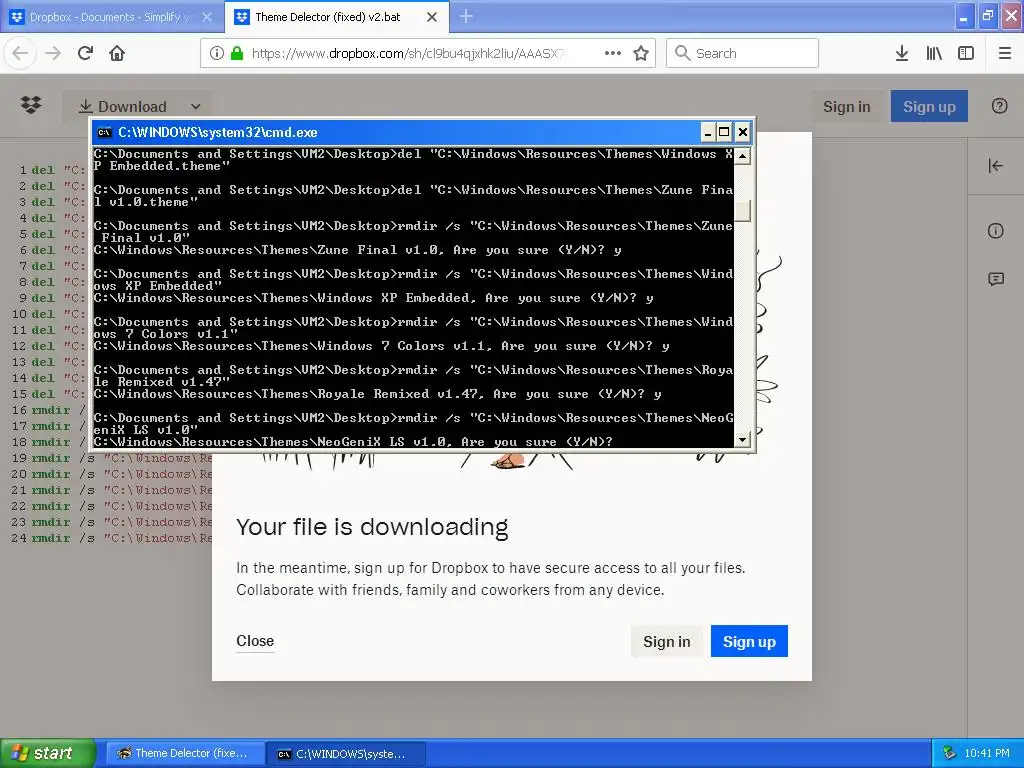Minimize the cmd.exe window
The height and width of the screenshot is (768, 1024).
click(x=707, y=133)
